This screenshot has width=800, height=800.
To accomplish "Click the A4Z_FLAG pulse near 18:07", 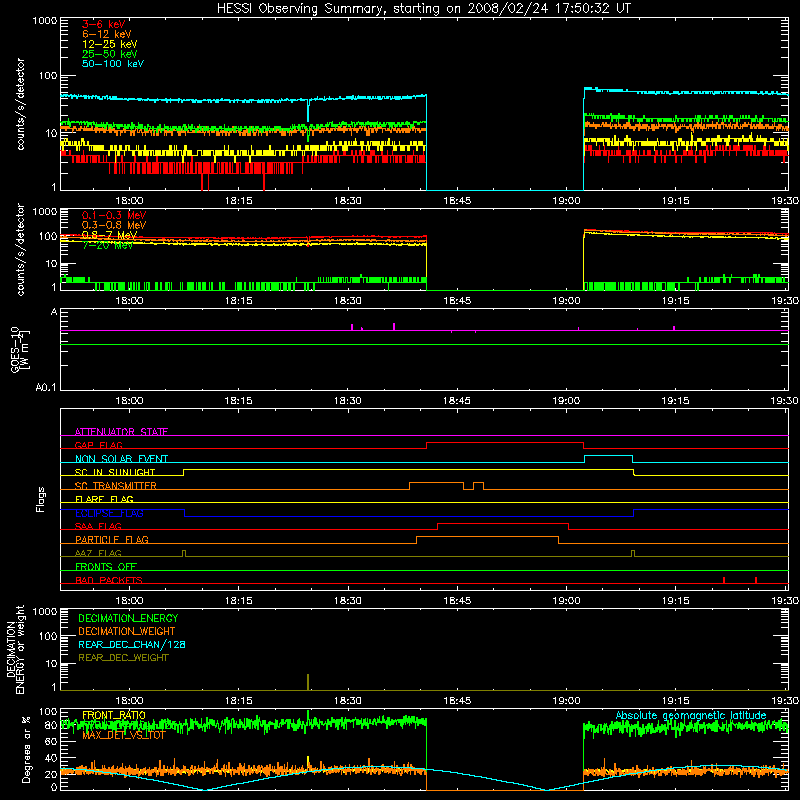I will pyautogui.click(x=184, y=554).
